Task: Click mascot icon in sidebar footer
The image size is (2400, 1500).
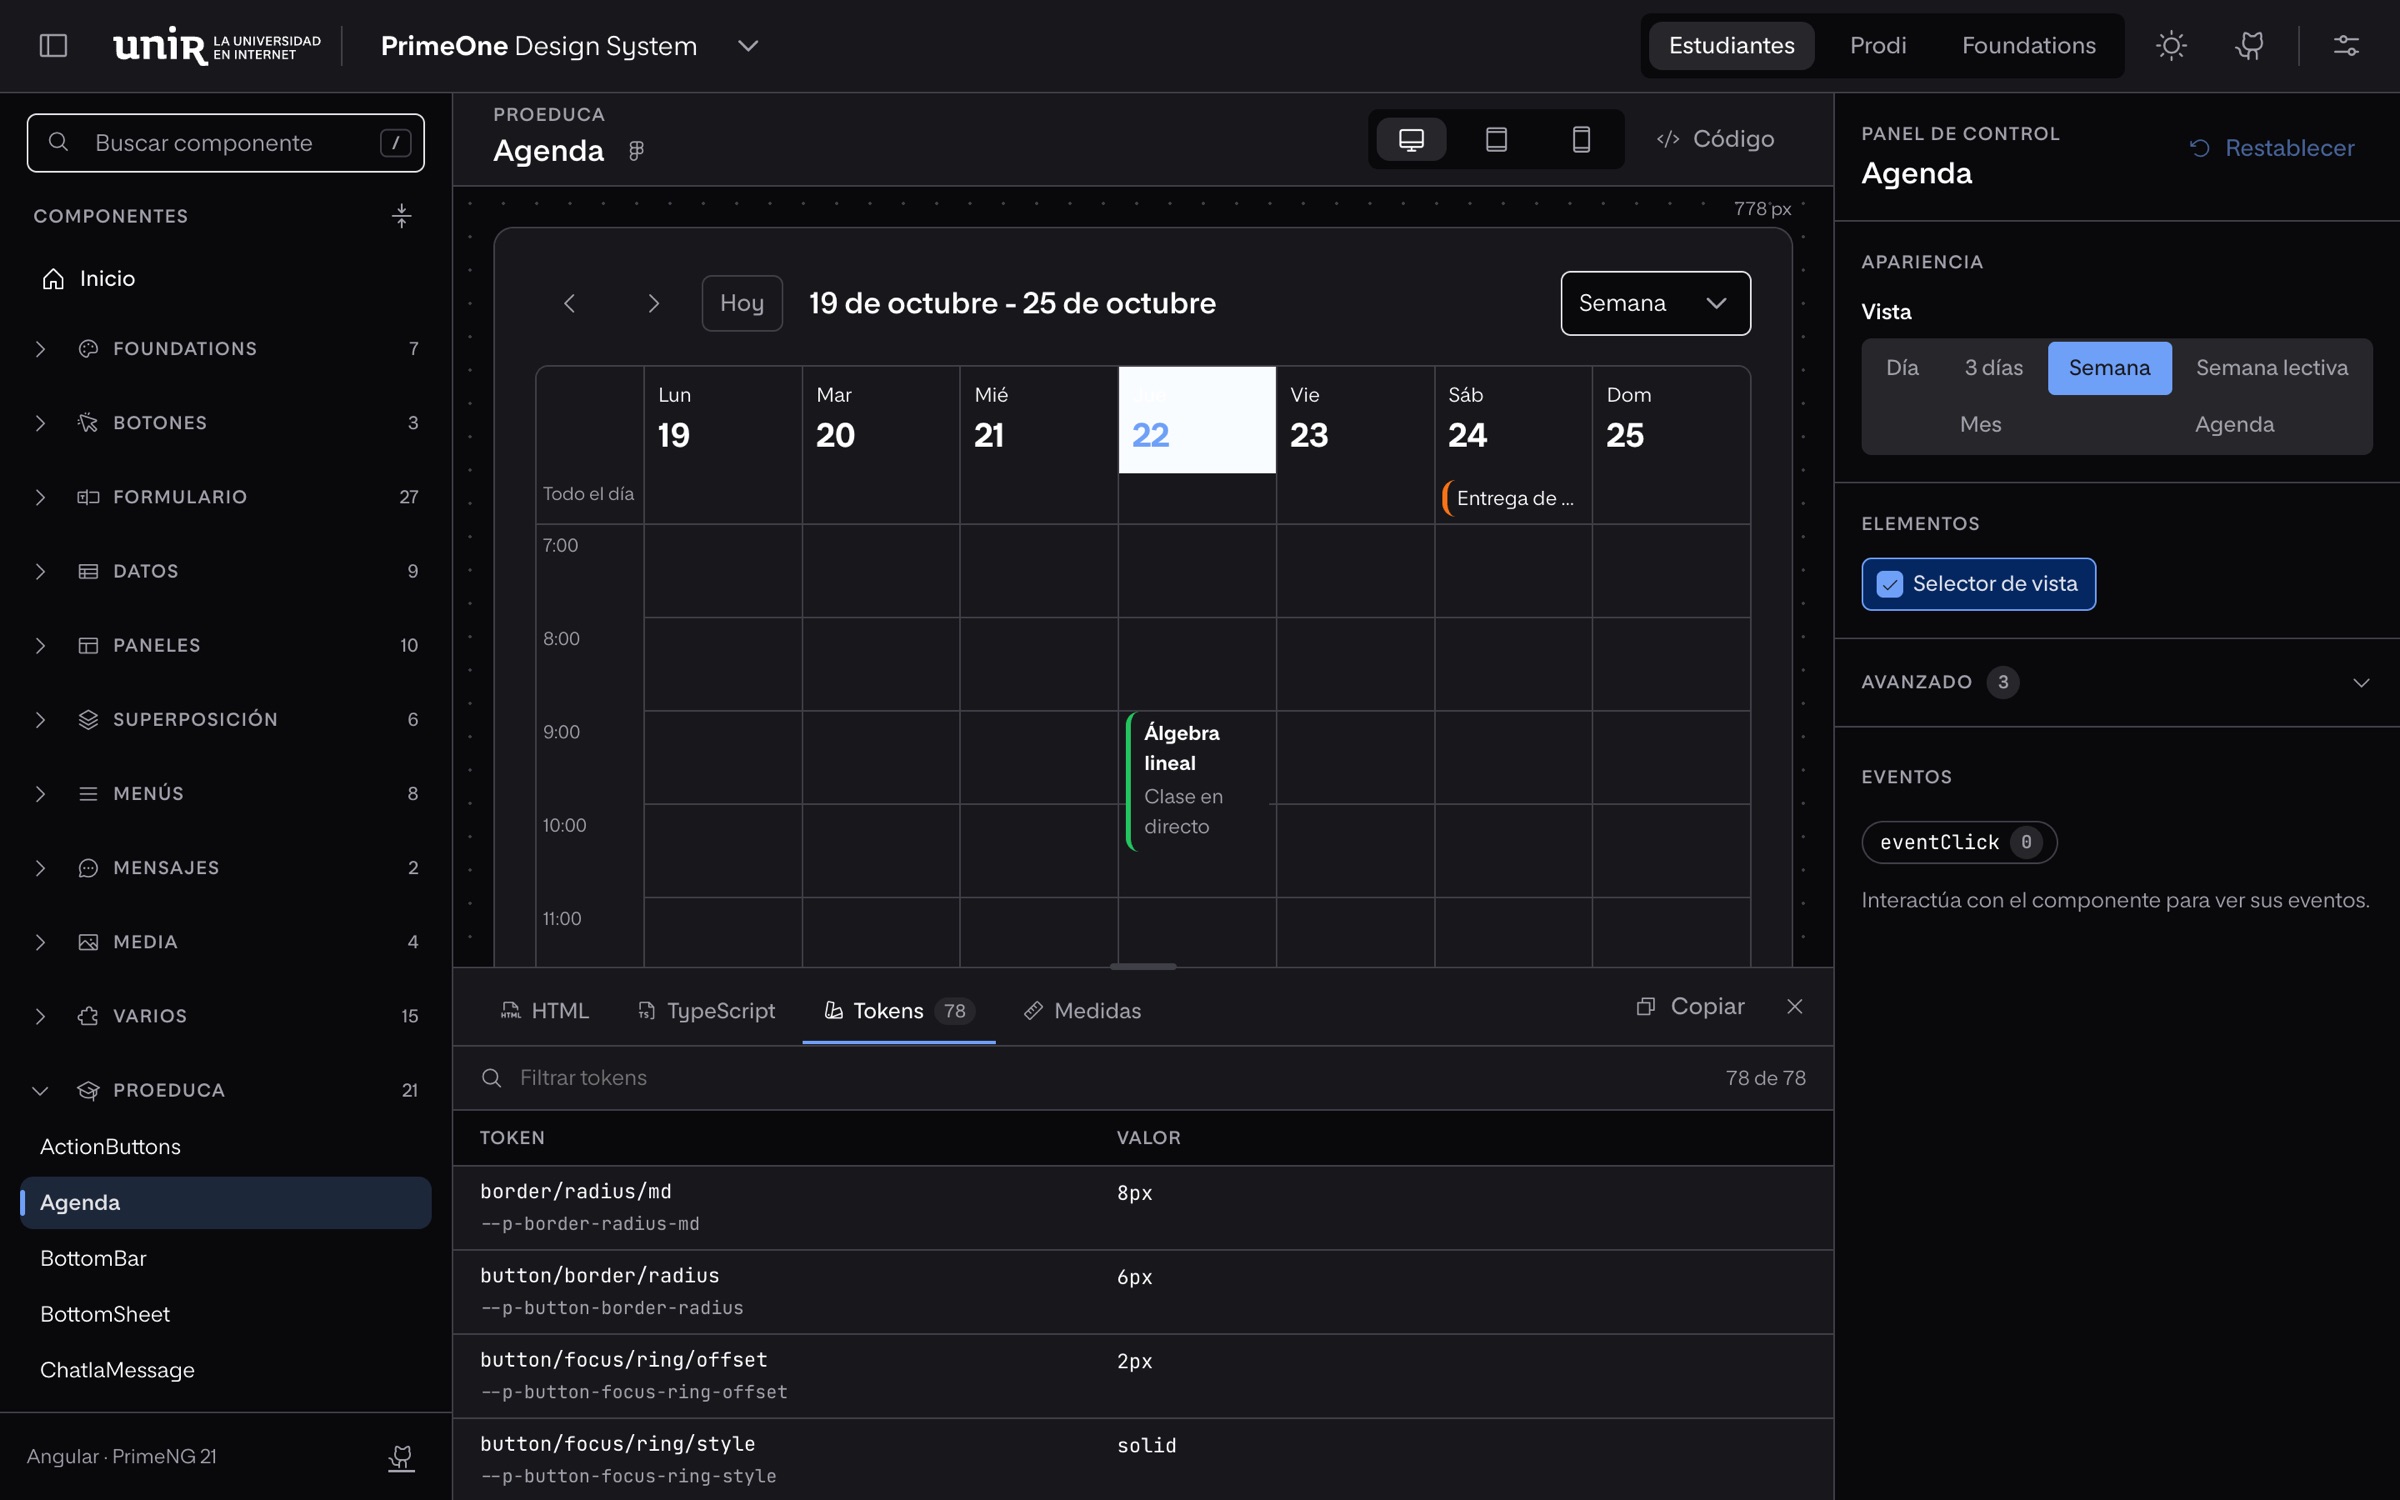Action: (x=401, y=1457)
